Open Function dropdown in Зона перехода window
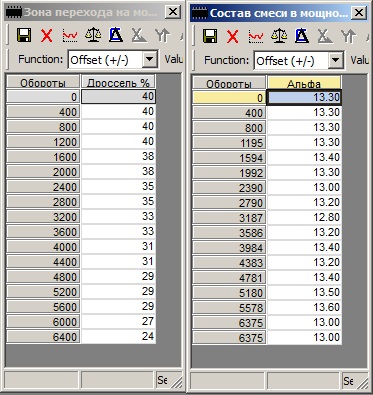Image resolution: width=373 pixels, height=395 pixels. [x=150, y=60]
